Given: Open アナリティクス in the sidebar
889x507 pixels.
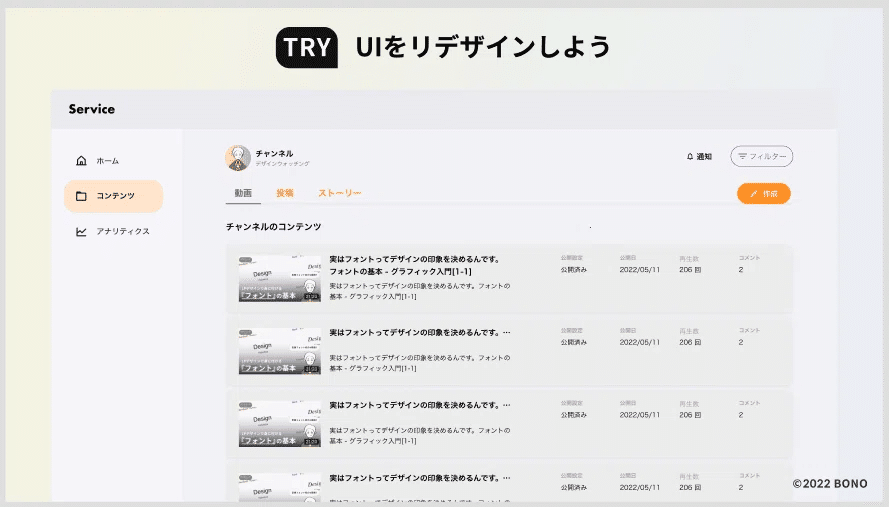Looking at the screenshot, I should [113, 231].
